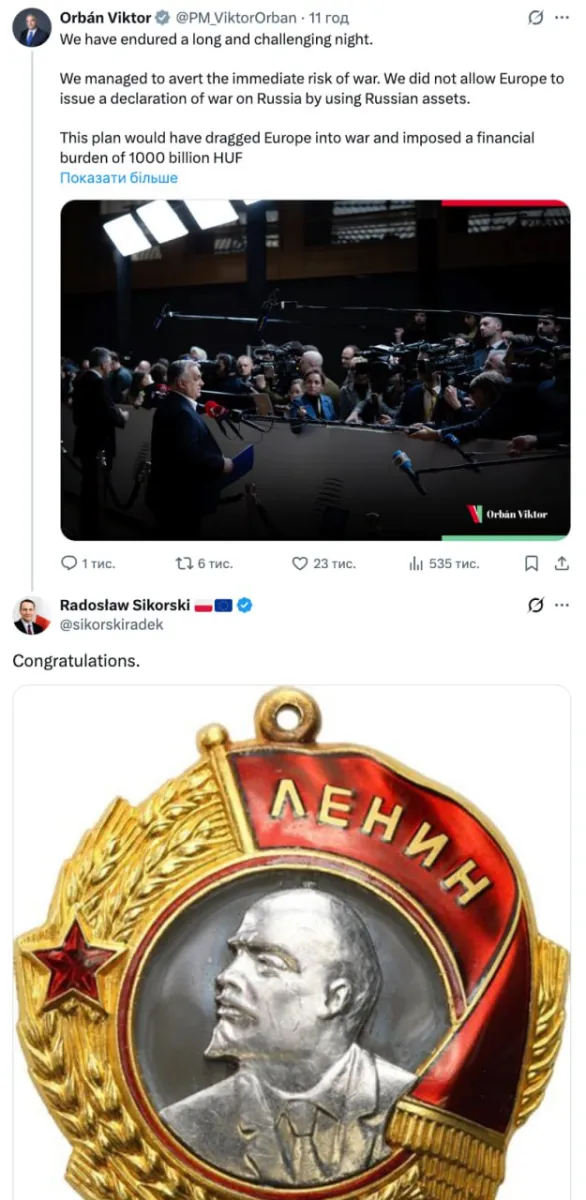The height and width of the screenshot is (1200, 586).
Task: Open Radosław Sikorski's profile avatar
Action: [31, 615]
